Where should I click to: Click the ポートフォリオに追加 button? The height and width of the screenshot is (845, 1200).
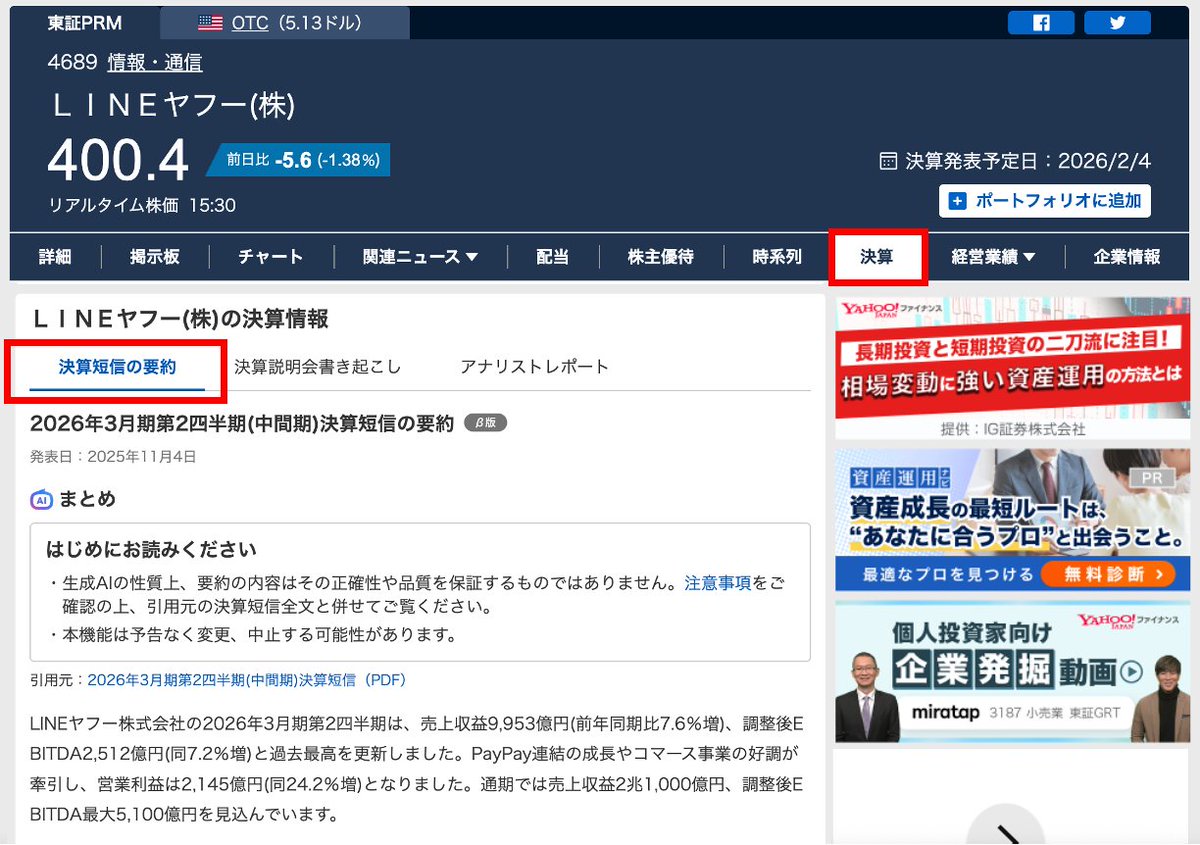1044,202
